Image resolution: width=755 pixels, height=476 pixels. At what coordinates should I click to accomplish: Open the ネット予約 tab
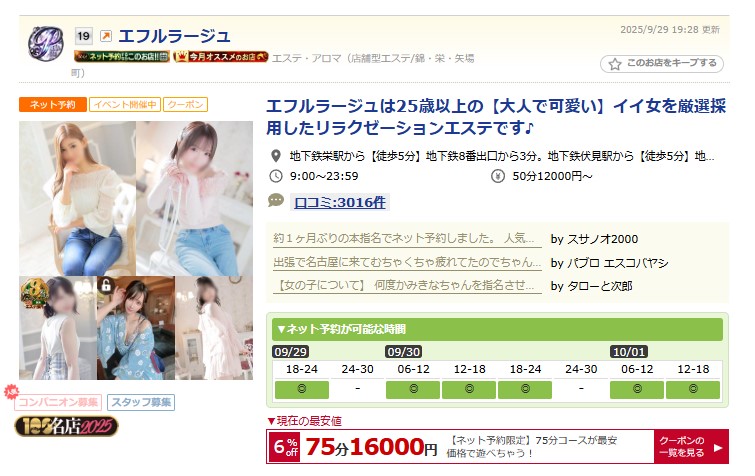(x=53, y=104)
